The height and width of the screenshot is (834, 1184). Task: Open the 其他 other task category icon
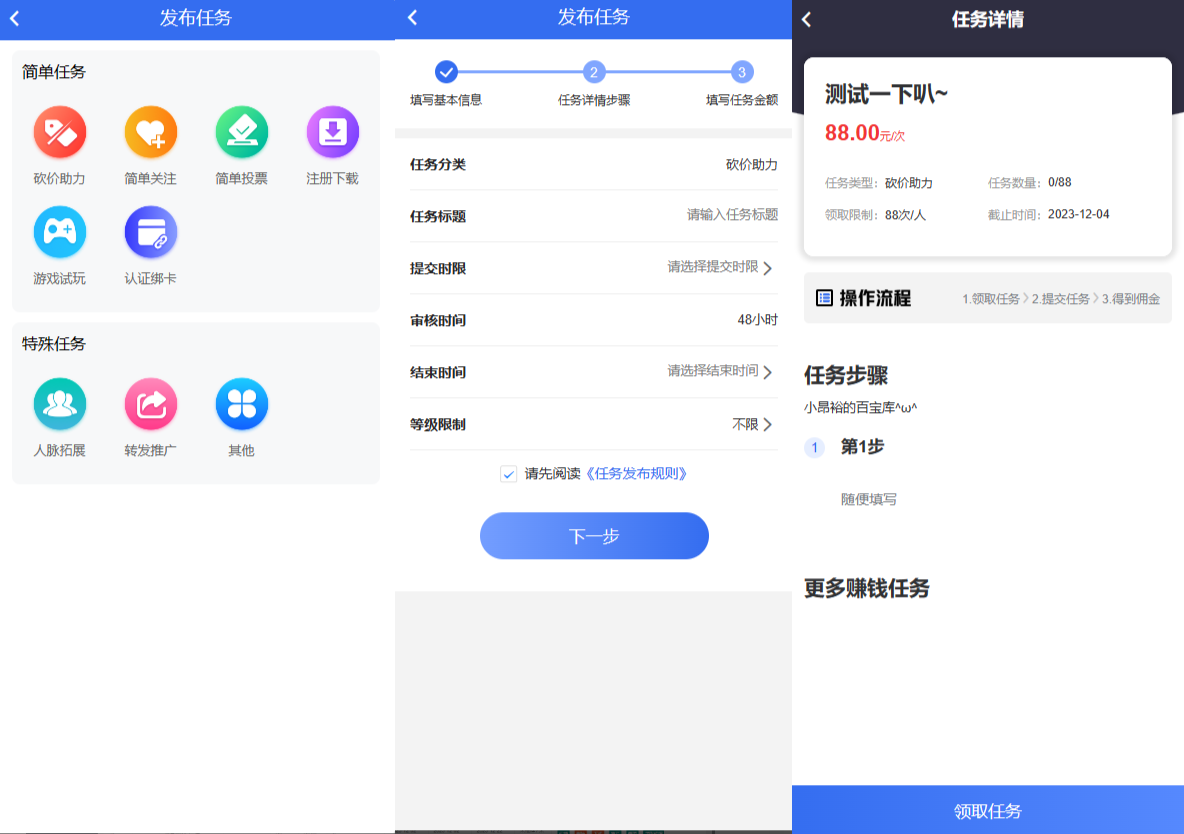241,403
